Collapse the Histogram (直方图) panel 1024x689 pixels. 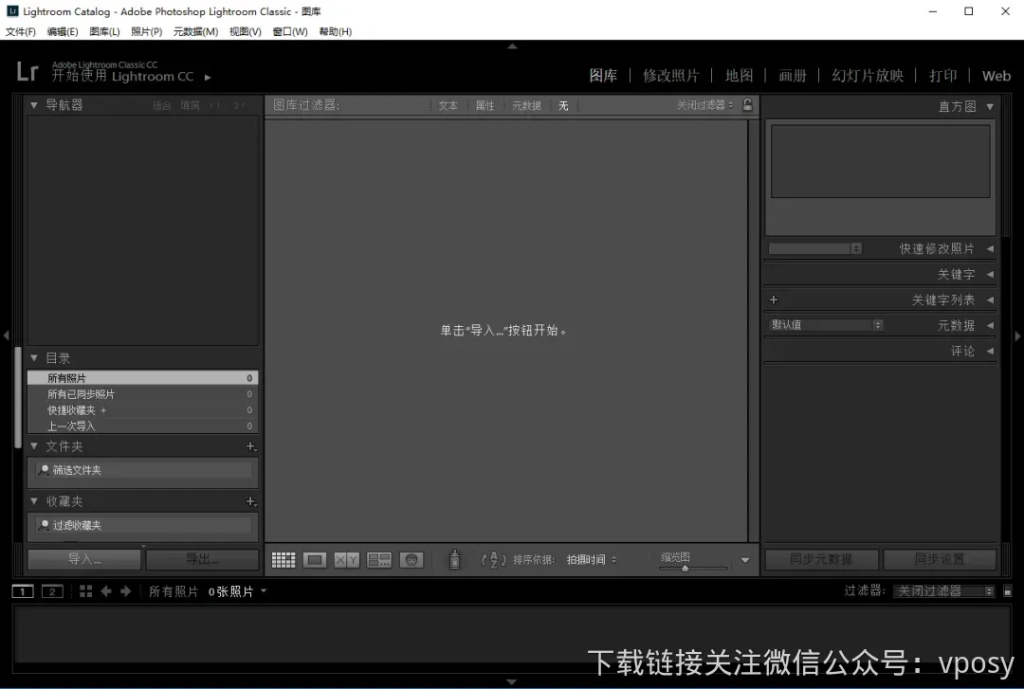pyautogui.click(x=990, y=106)
